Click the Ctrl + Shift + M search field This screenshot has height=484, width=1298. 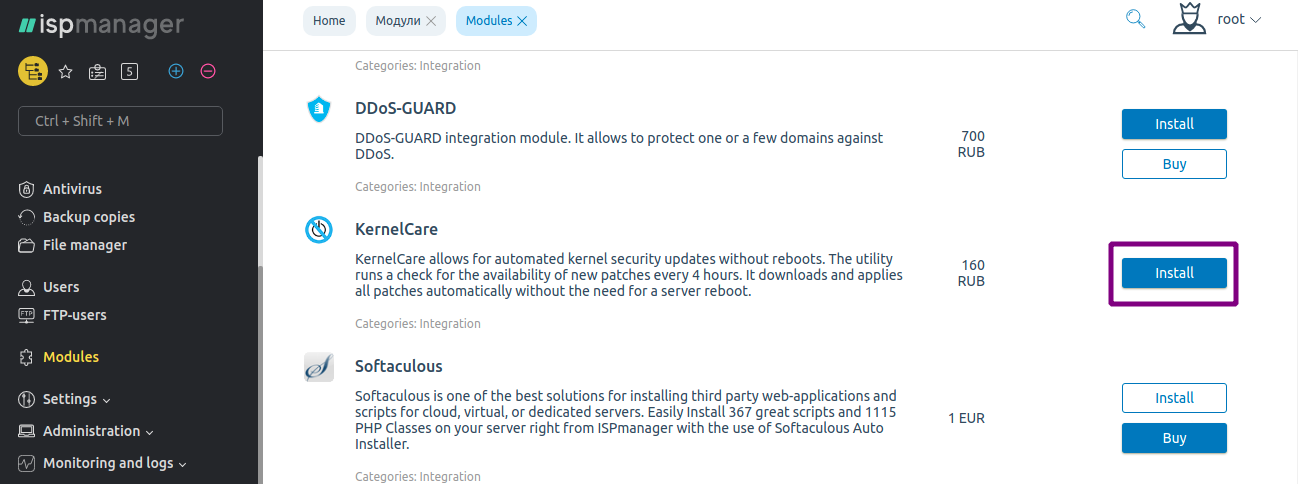click(x=120, y=121)
